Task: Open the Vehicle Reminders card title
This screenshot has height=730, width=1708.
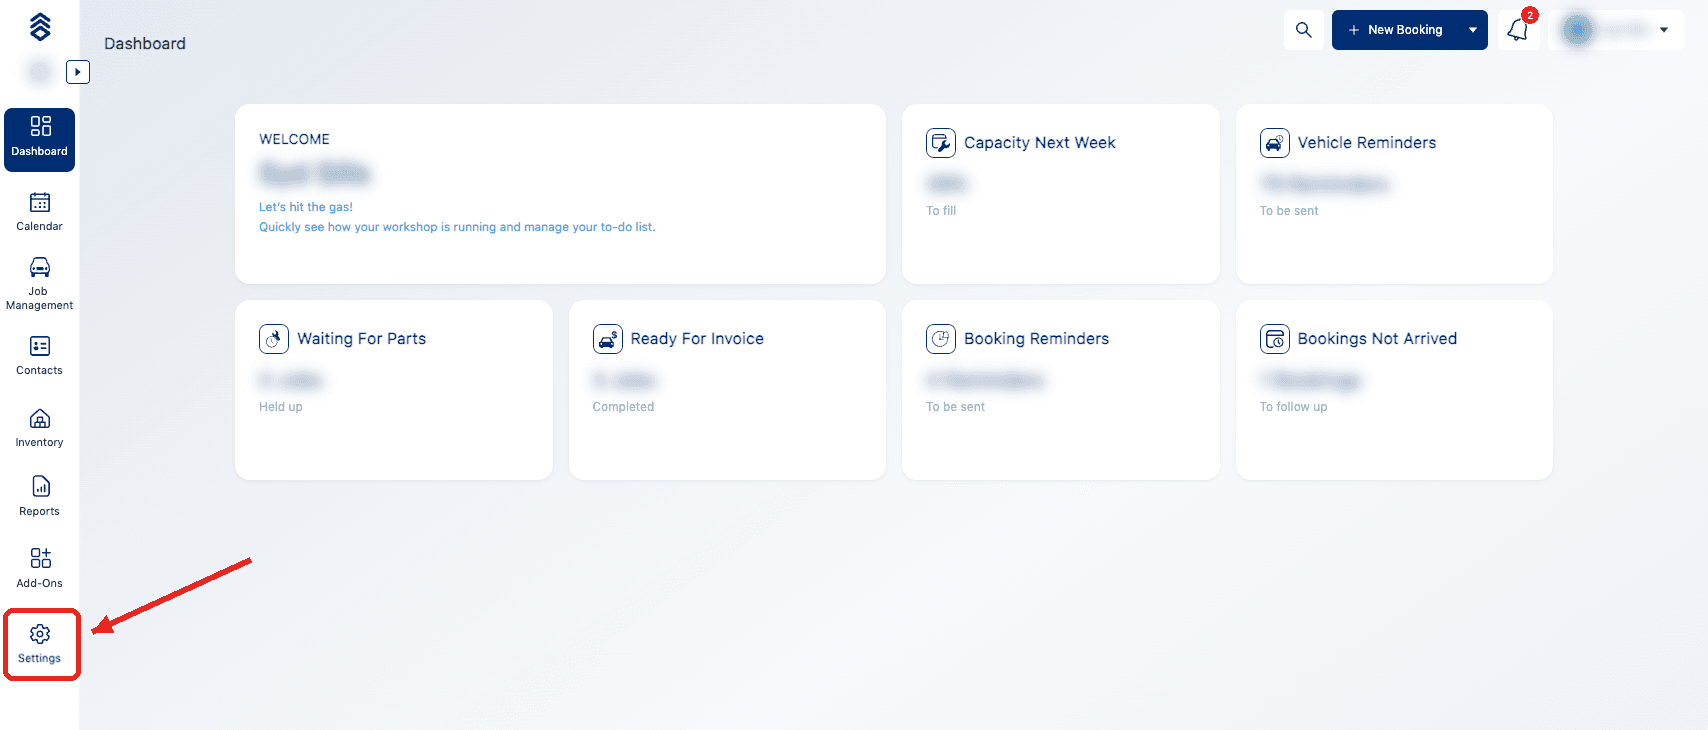Action: click(x=1367, y=143)
